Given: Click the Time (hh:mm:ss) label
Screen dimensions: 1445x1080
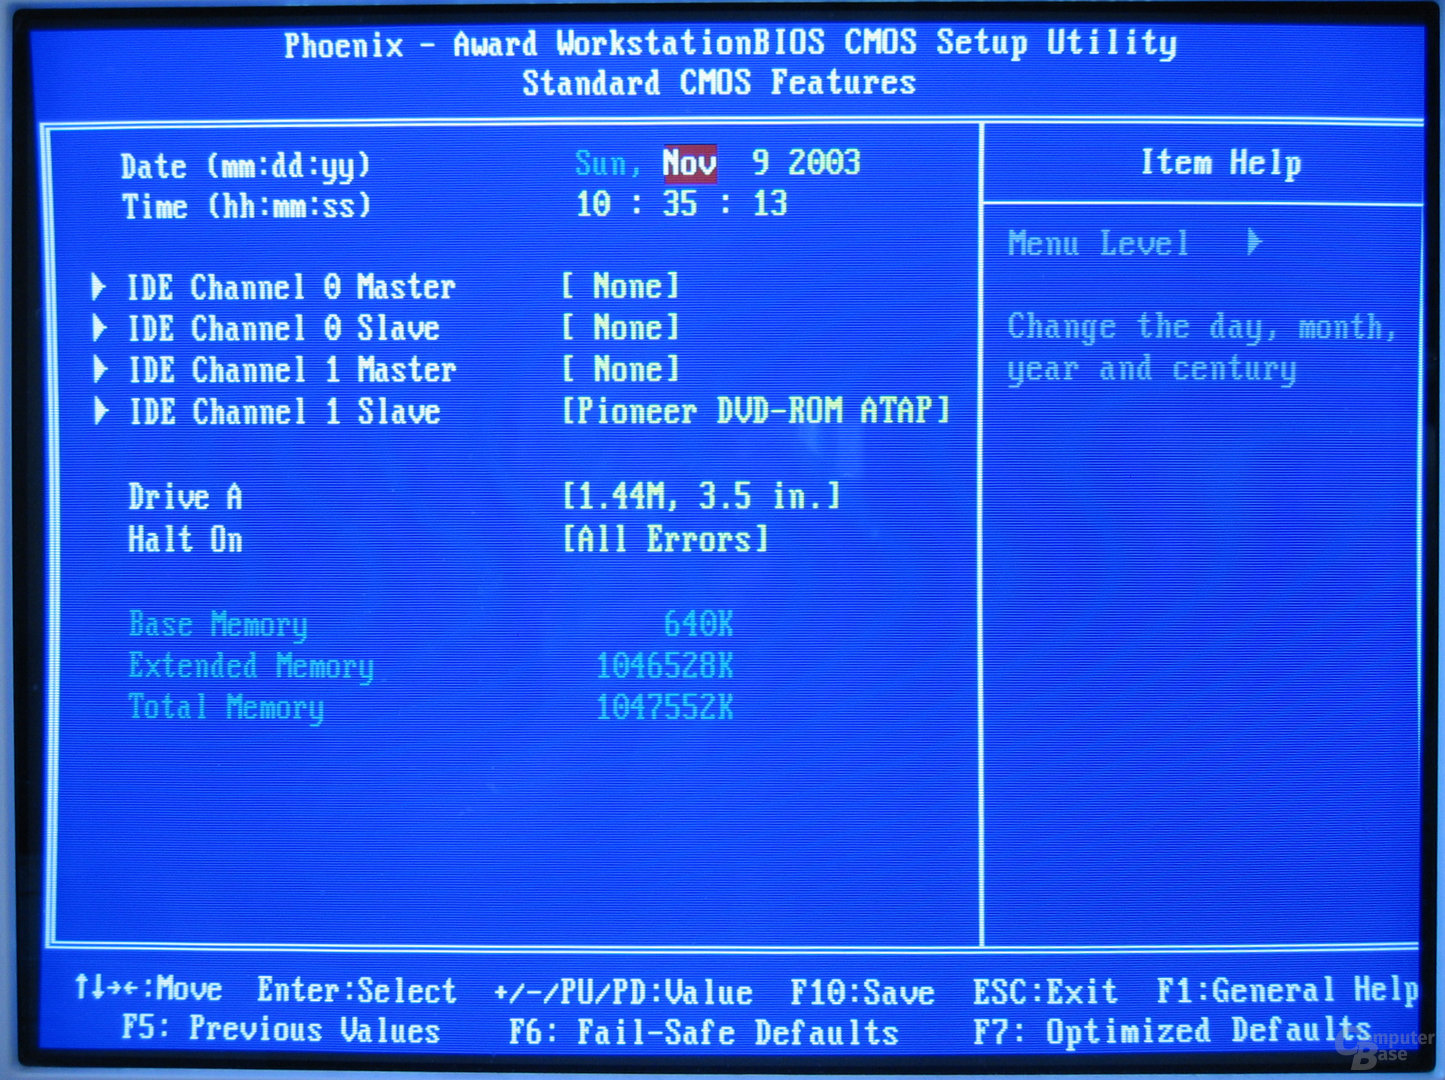Looking at the screenshot, I should 246,207.
